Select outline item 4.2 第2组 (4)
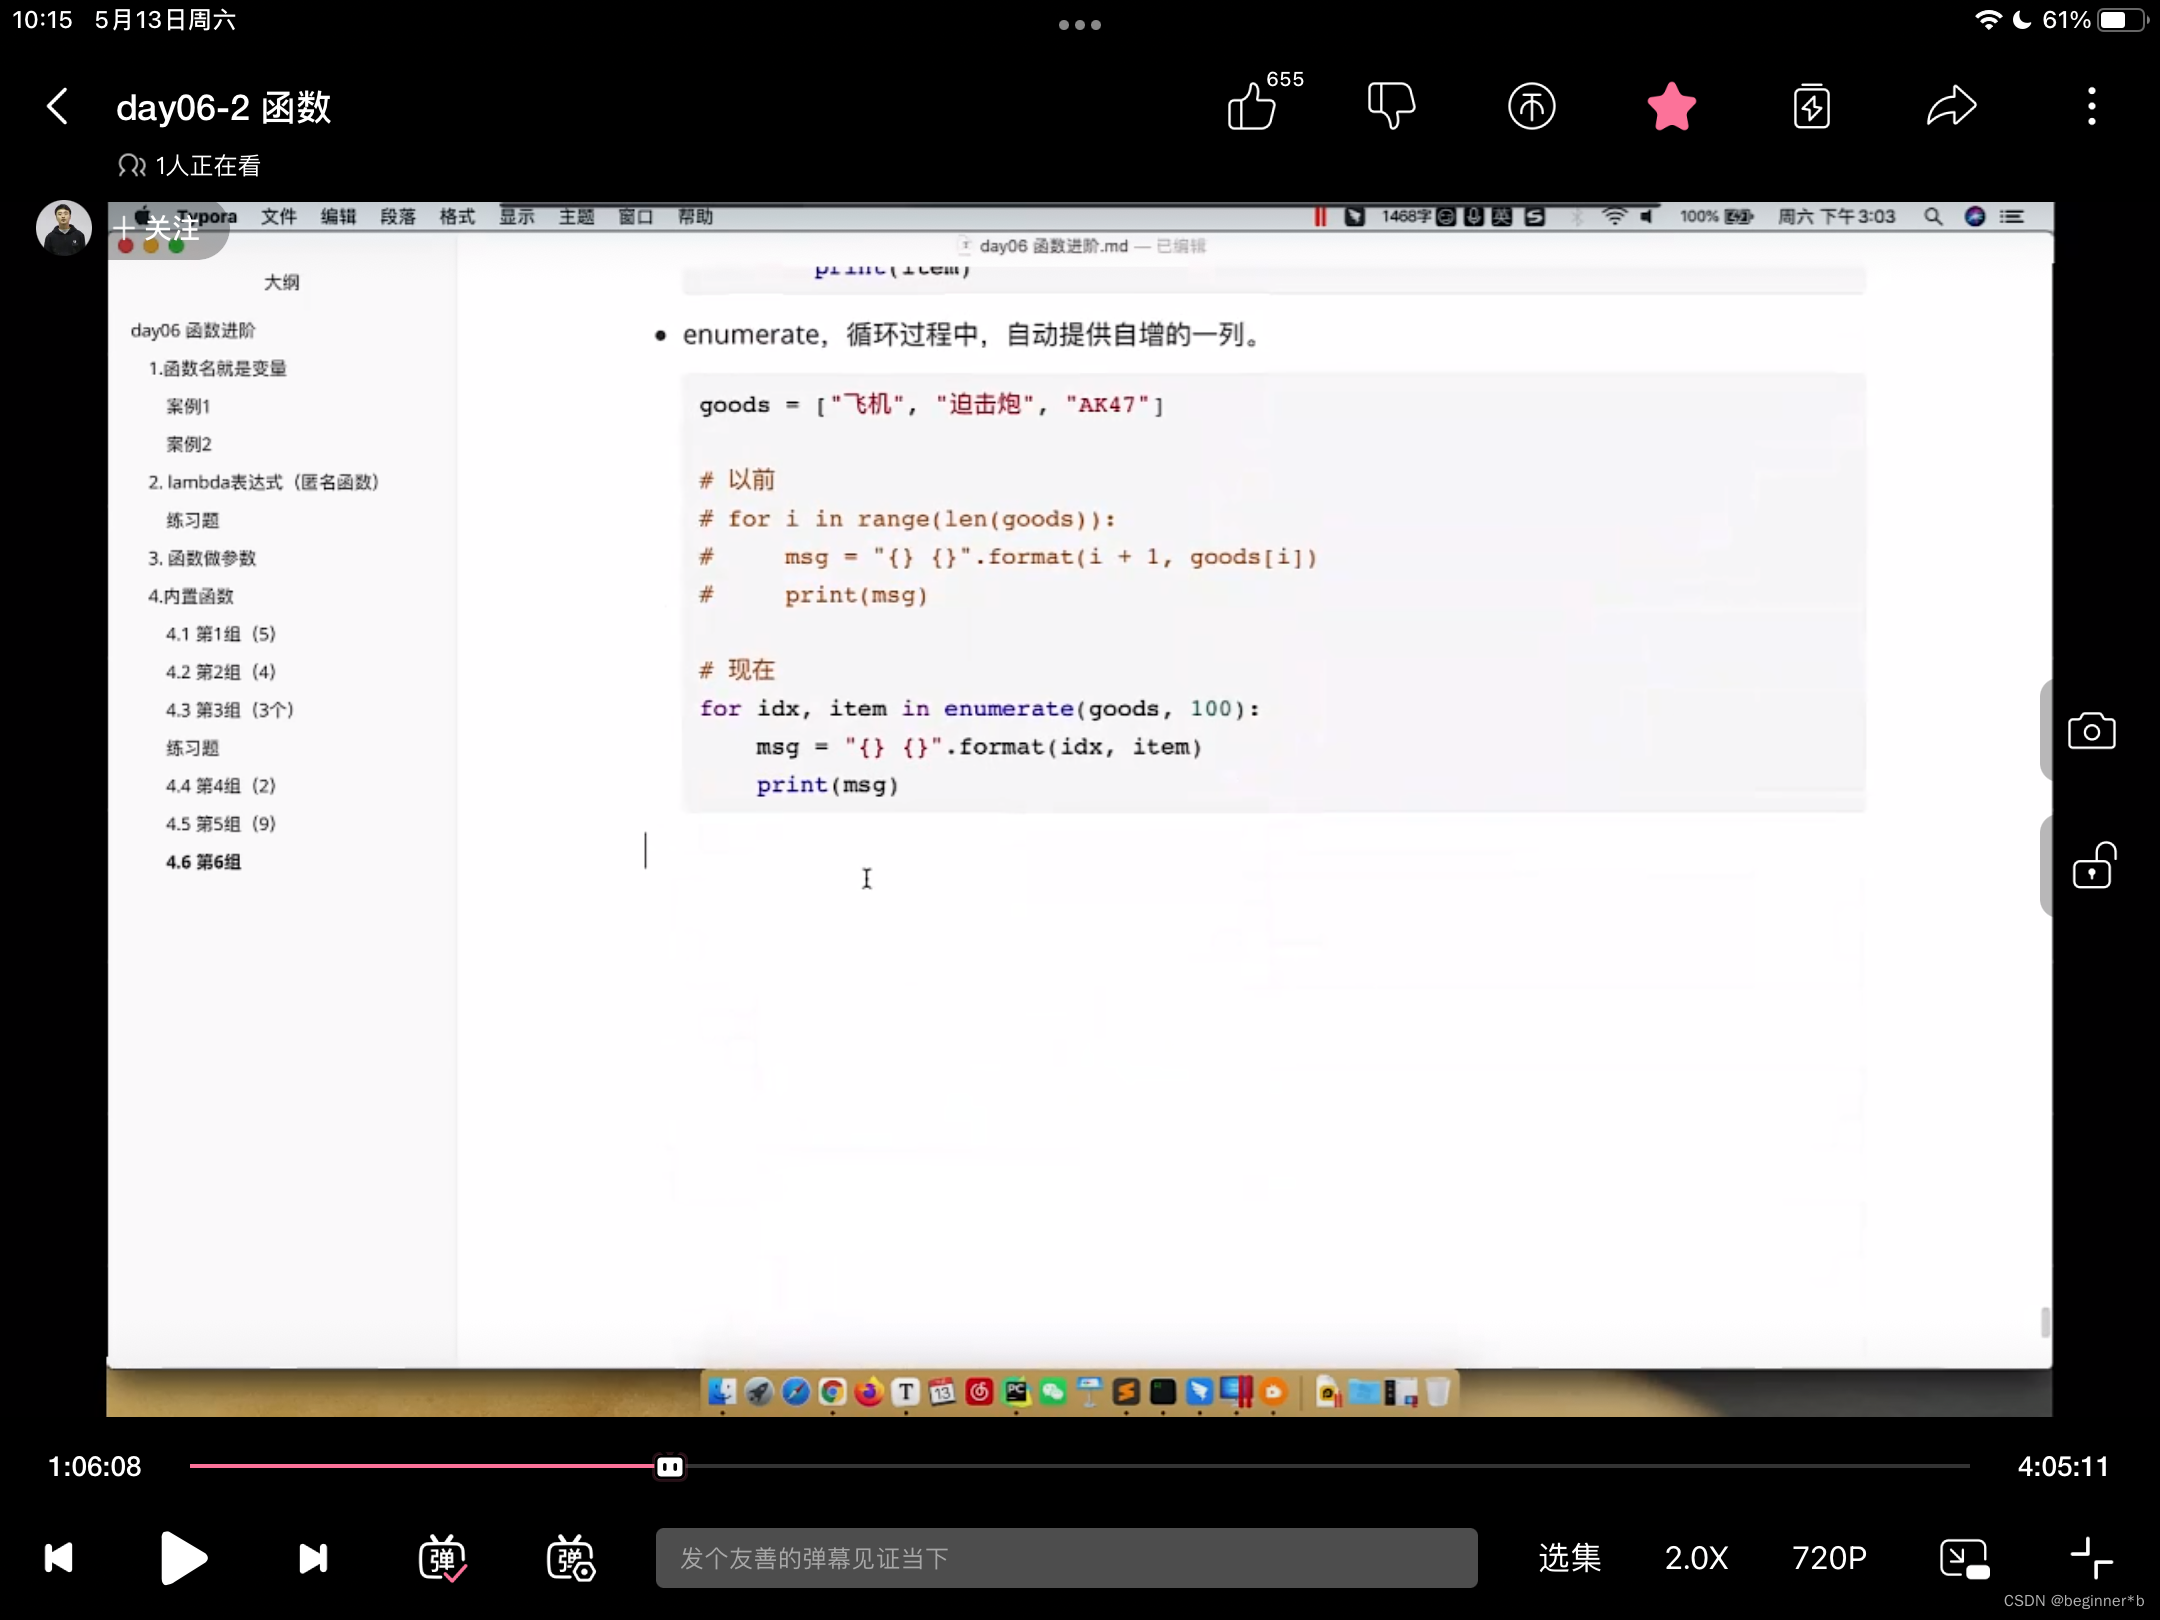This screenshot has height=1620, width=2160. coord(220,672)
